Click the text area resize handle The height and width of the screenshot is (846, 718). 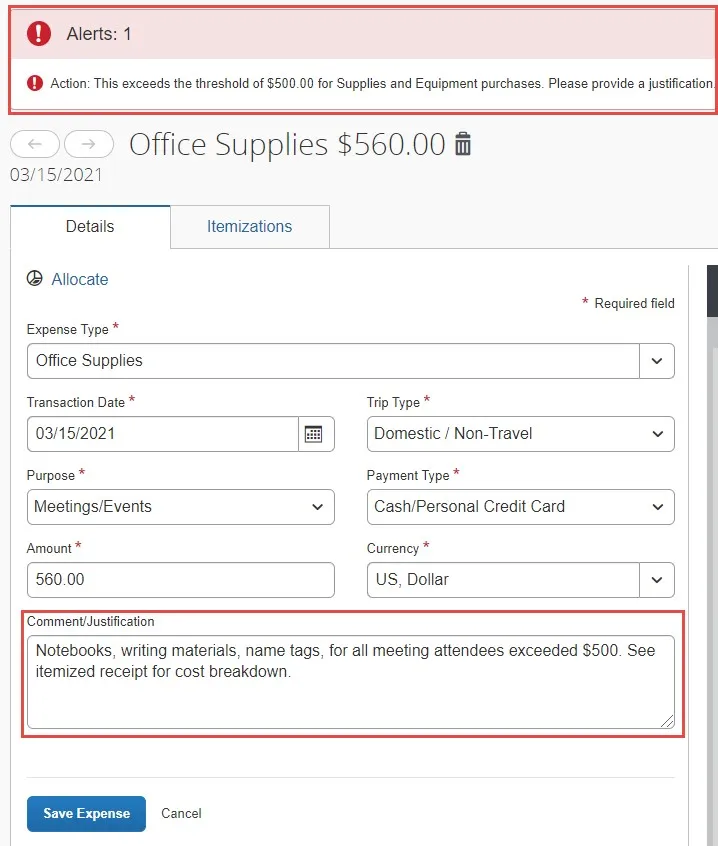(x=667, y=721)
